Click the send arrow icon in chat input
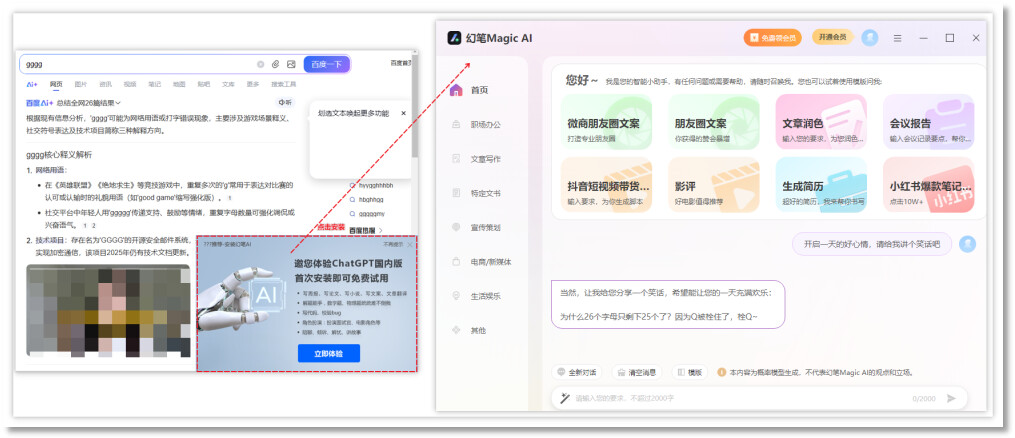Image resolution: width=1015 pixels, height=438 pixels. coord(950,398)
